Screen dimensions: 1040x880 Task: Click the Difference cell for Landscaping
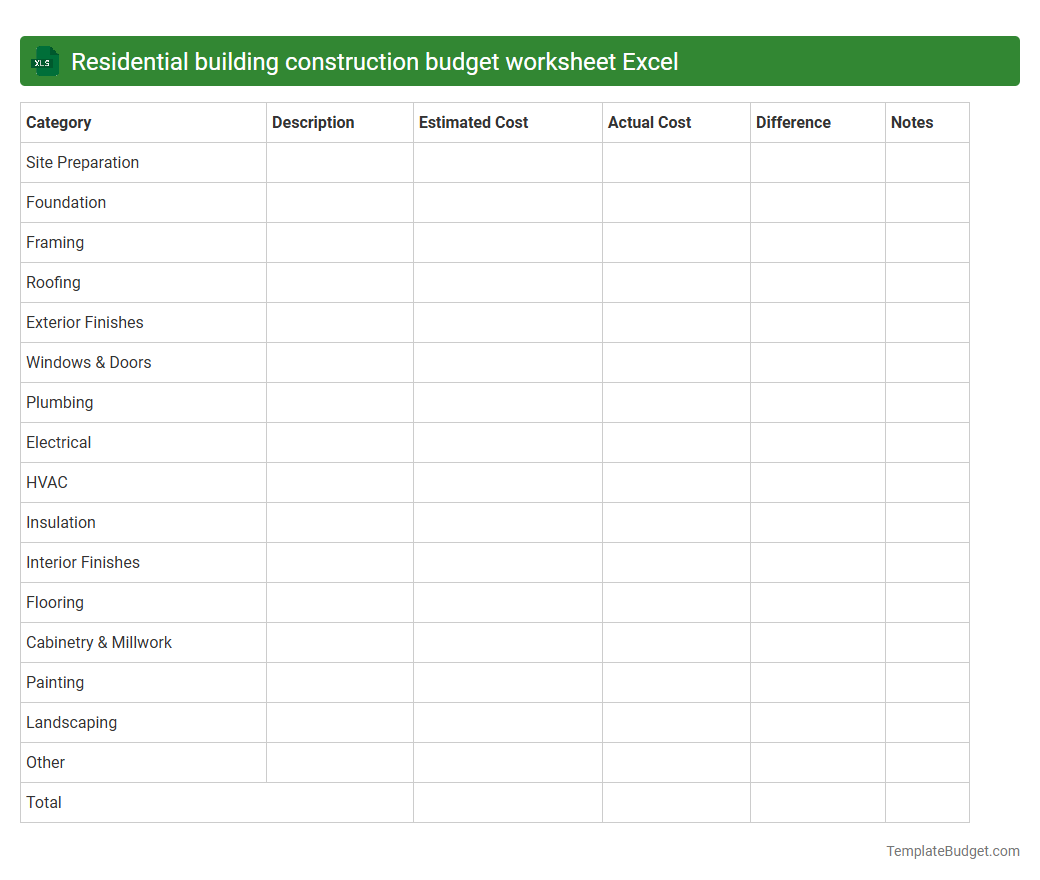tap(817, 722)
